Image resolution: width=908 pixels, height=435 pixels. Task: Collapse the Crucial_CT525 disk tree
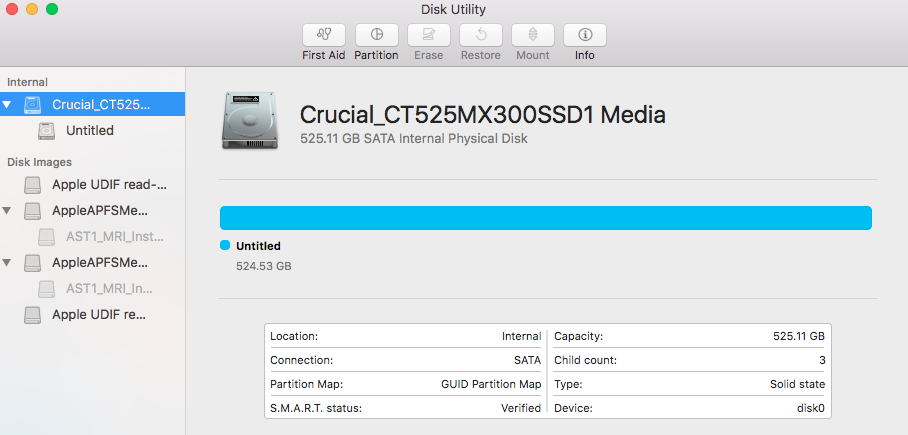7,105
